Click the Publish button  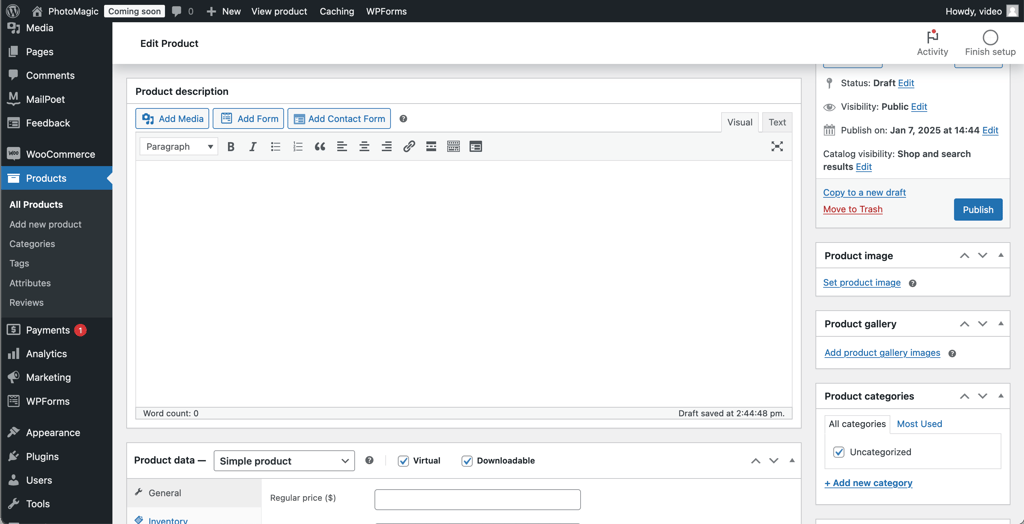pyautogui.click(x=978, y=210)
